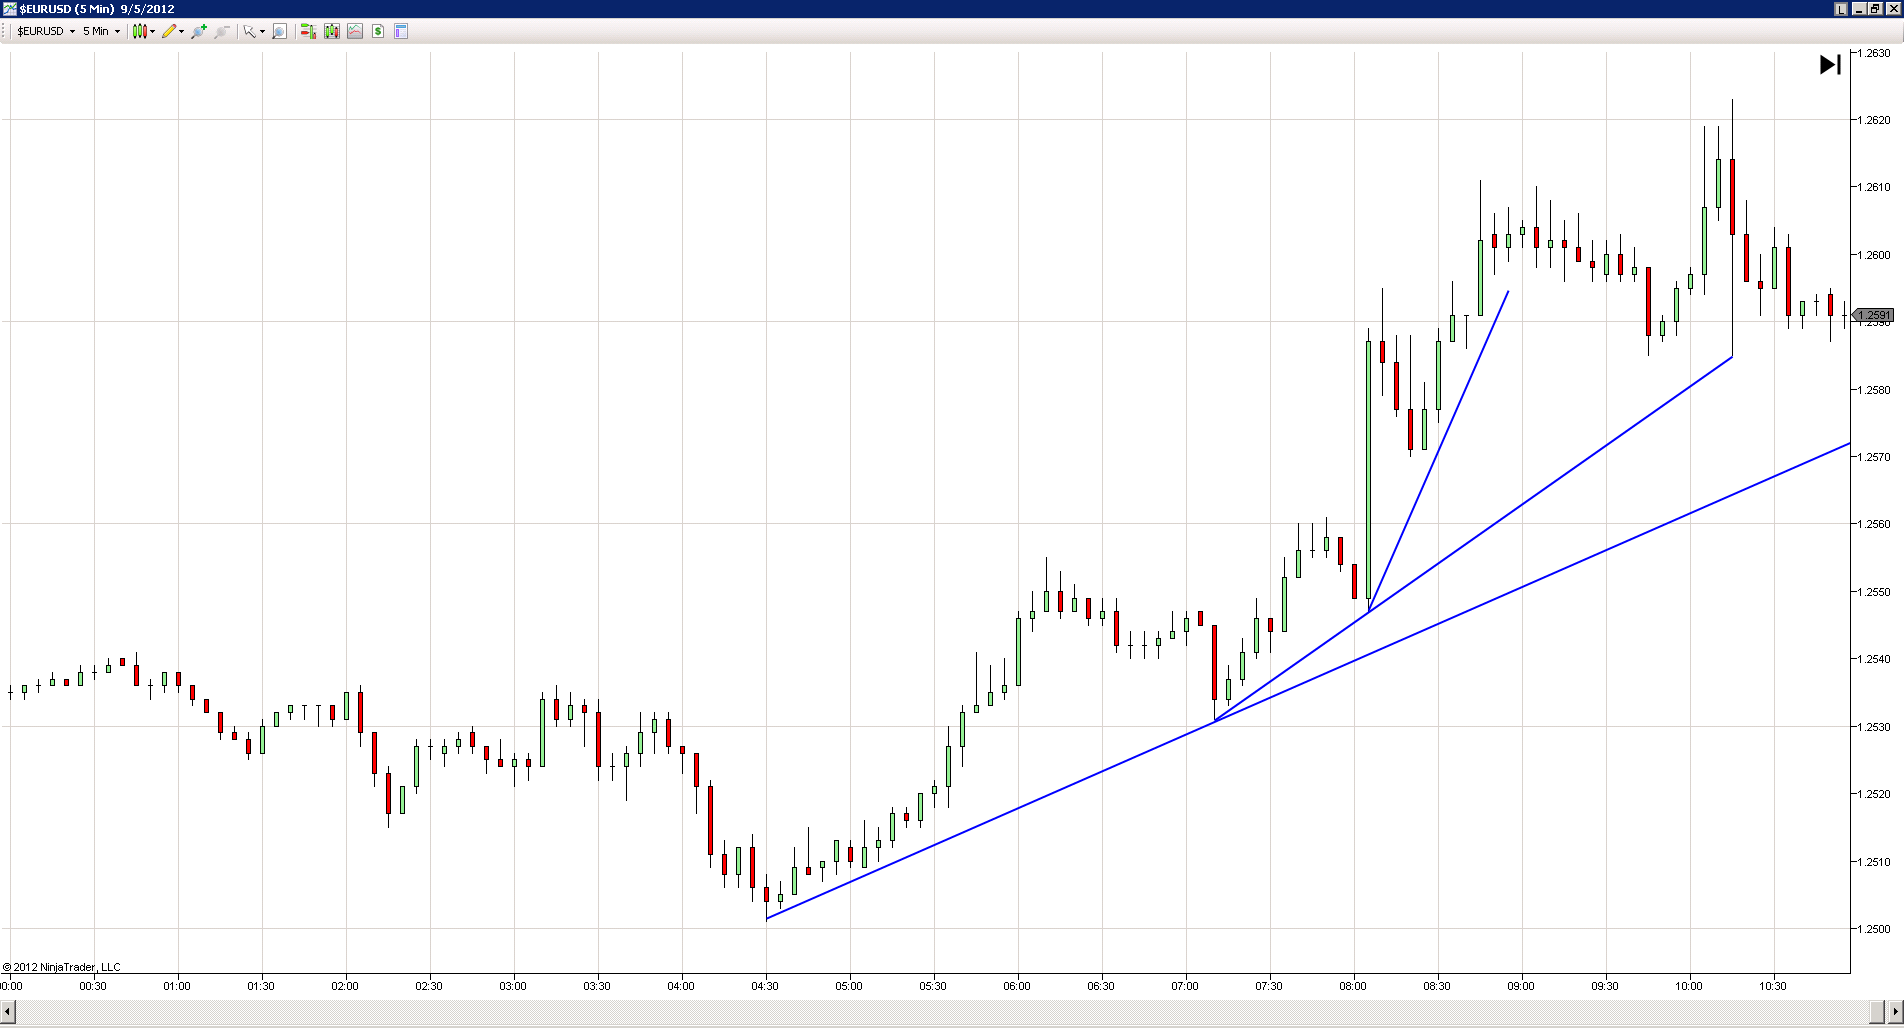Restore down the chart window
The width and height of the screenshot is (1904, 1028).
[x=1875, y=9]
